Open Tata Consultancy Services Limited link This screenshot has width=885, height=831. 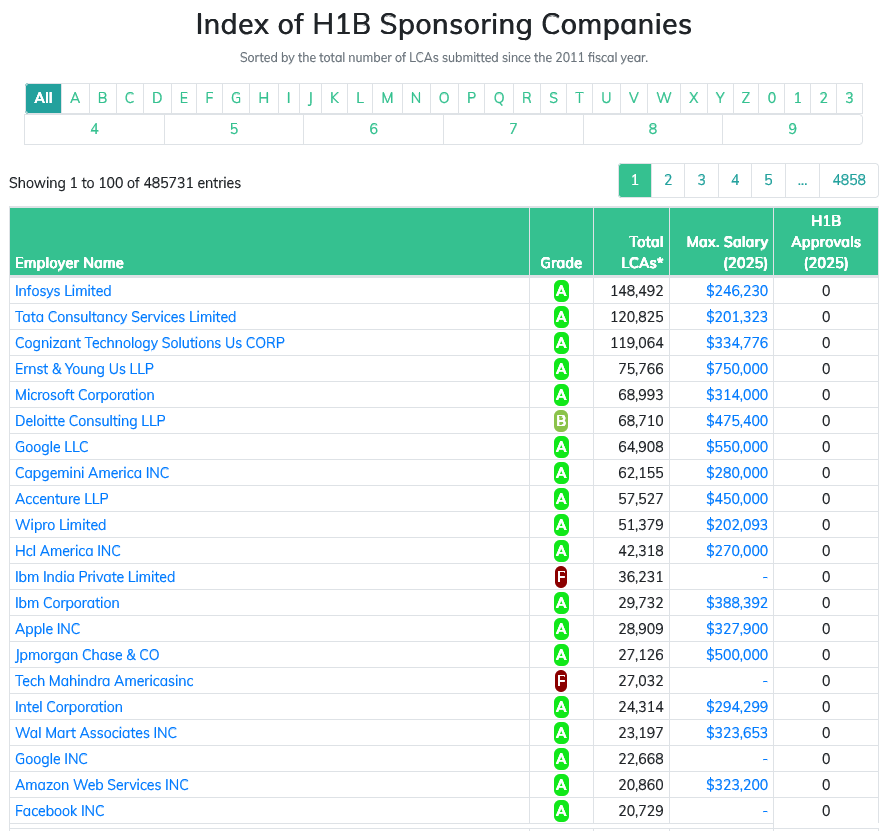(125, 317)
